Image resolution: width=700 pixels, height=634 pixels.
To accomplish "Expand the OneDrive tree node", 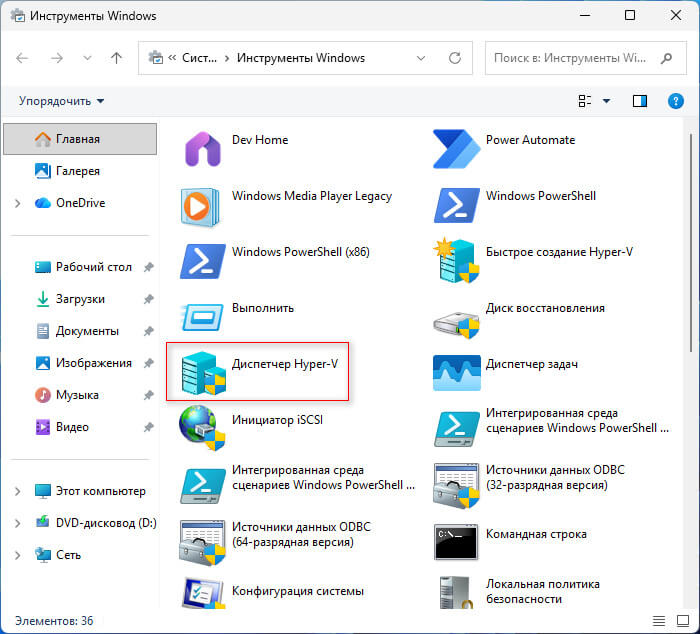I will (x=17, y=204).
